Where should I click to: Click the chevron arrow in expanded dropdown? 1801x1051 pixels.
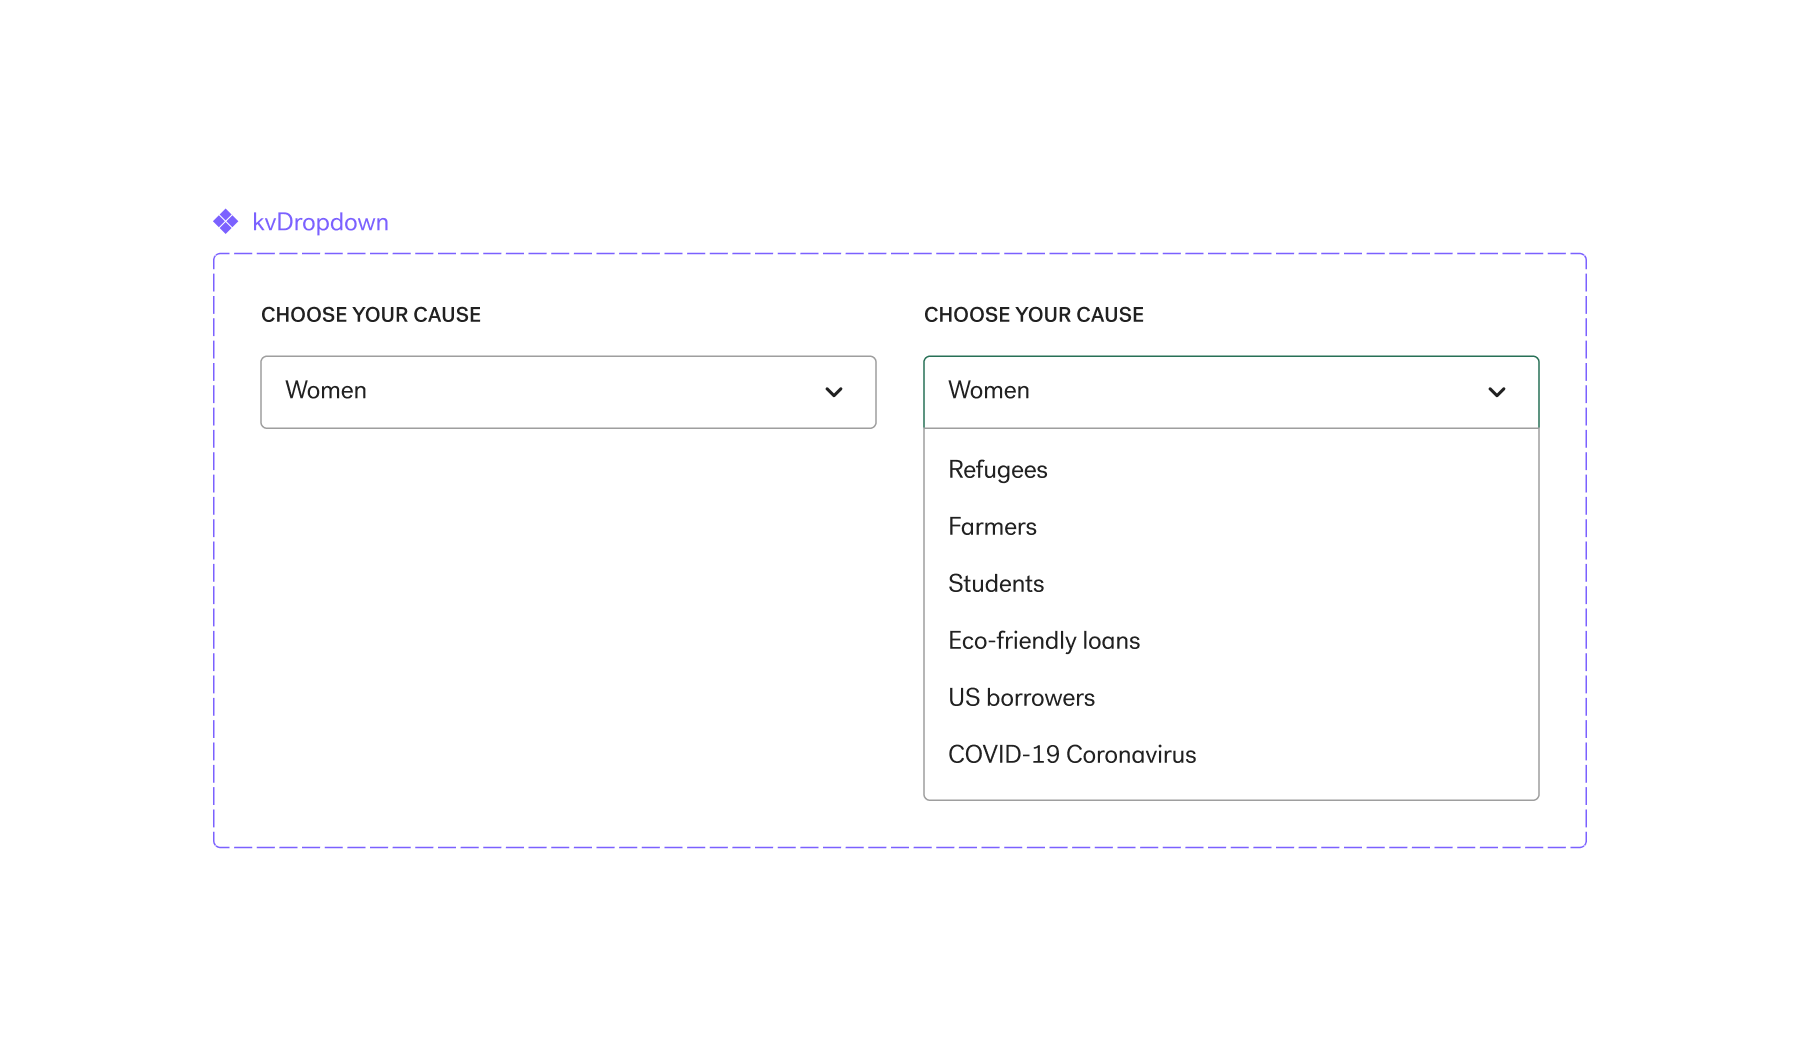point(1497,392)
